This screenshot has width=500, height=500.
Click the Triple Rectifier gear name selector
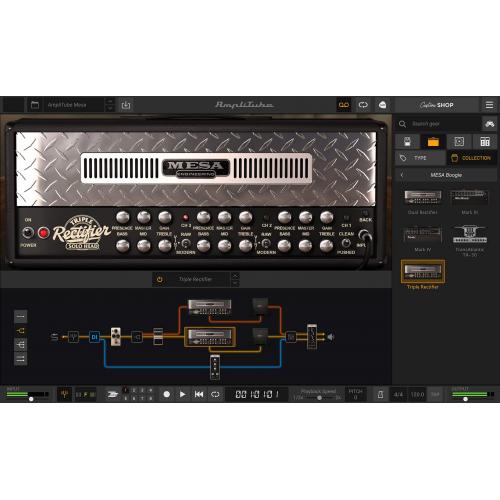[195, 279]
